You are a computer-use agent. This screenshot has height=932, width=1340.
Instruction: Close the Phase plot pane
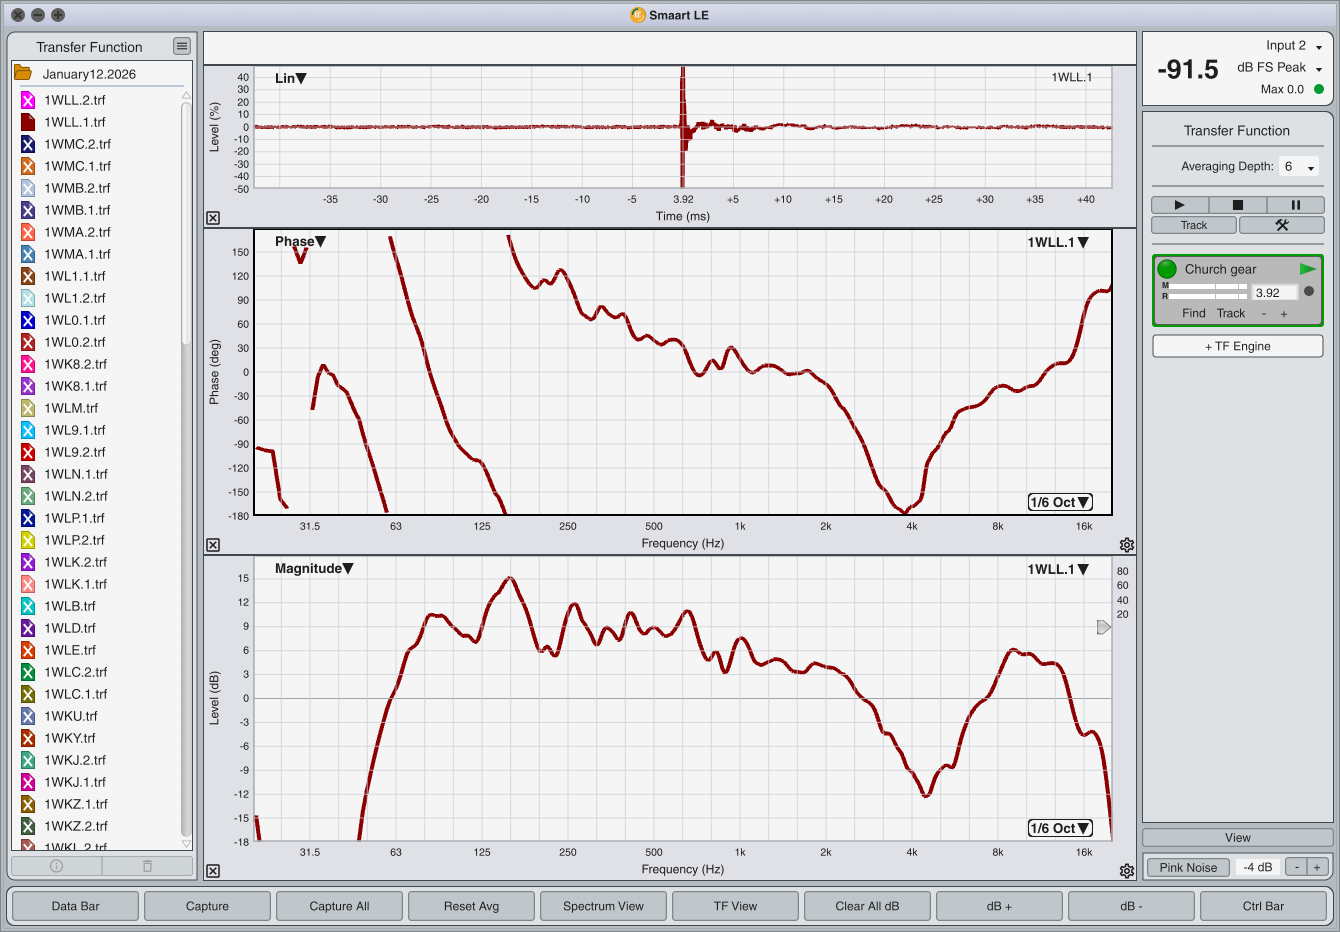coord(213,545)
